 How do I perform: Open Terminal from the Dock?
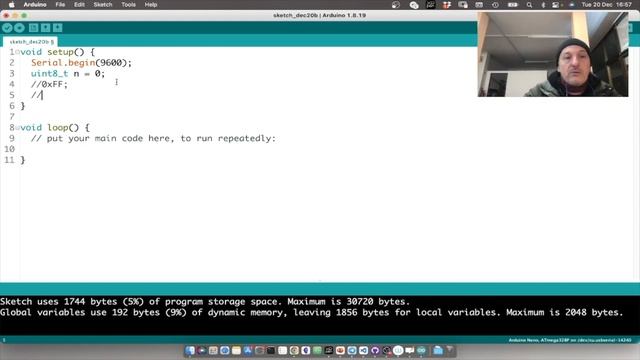[x=271, y=350]
